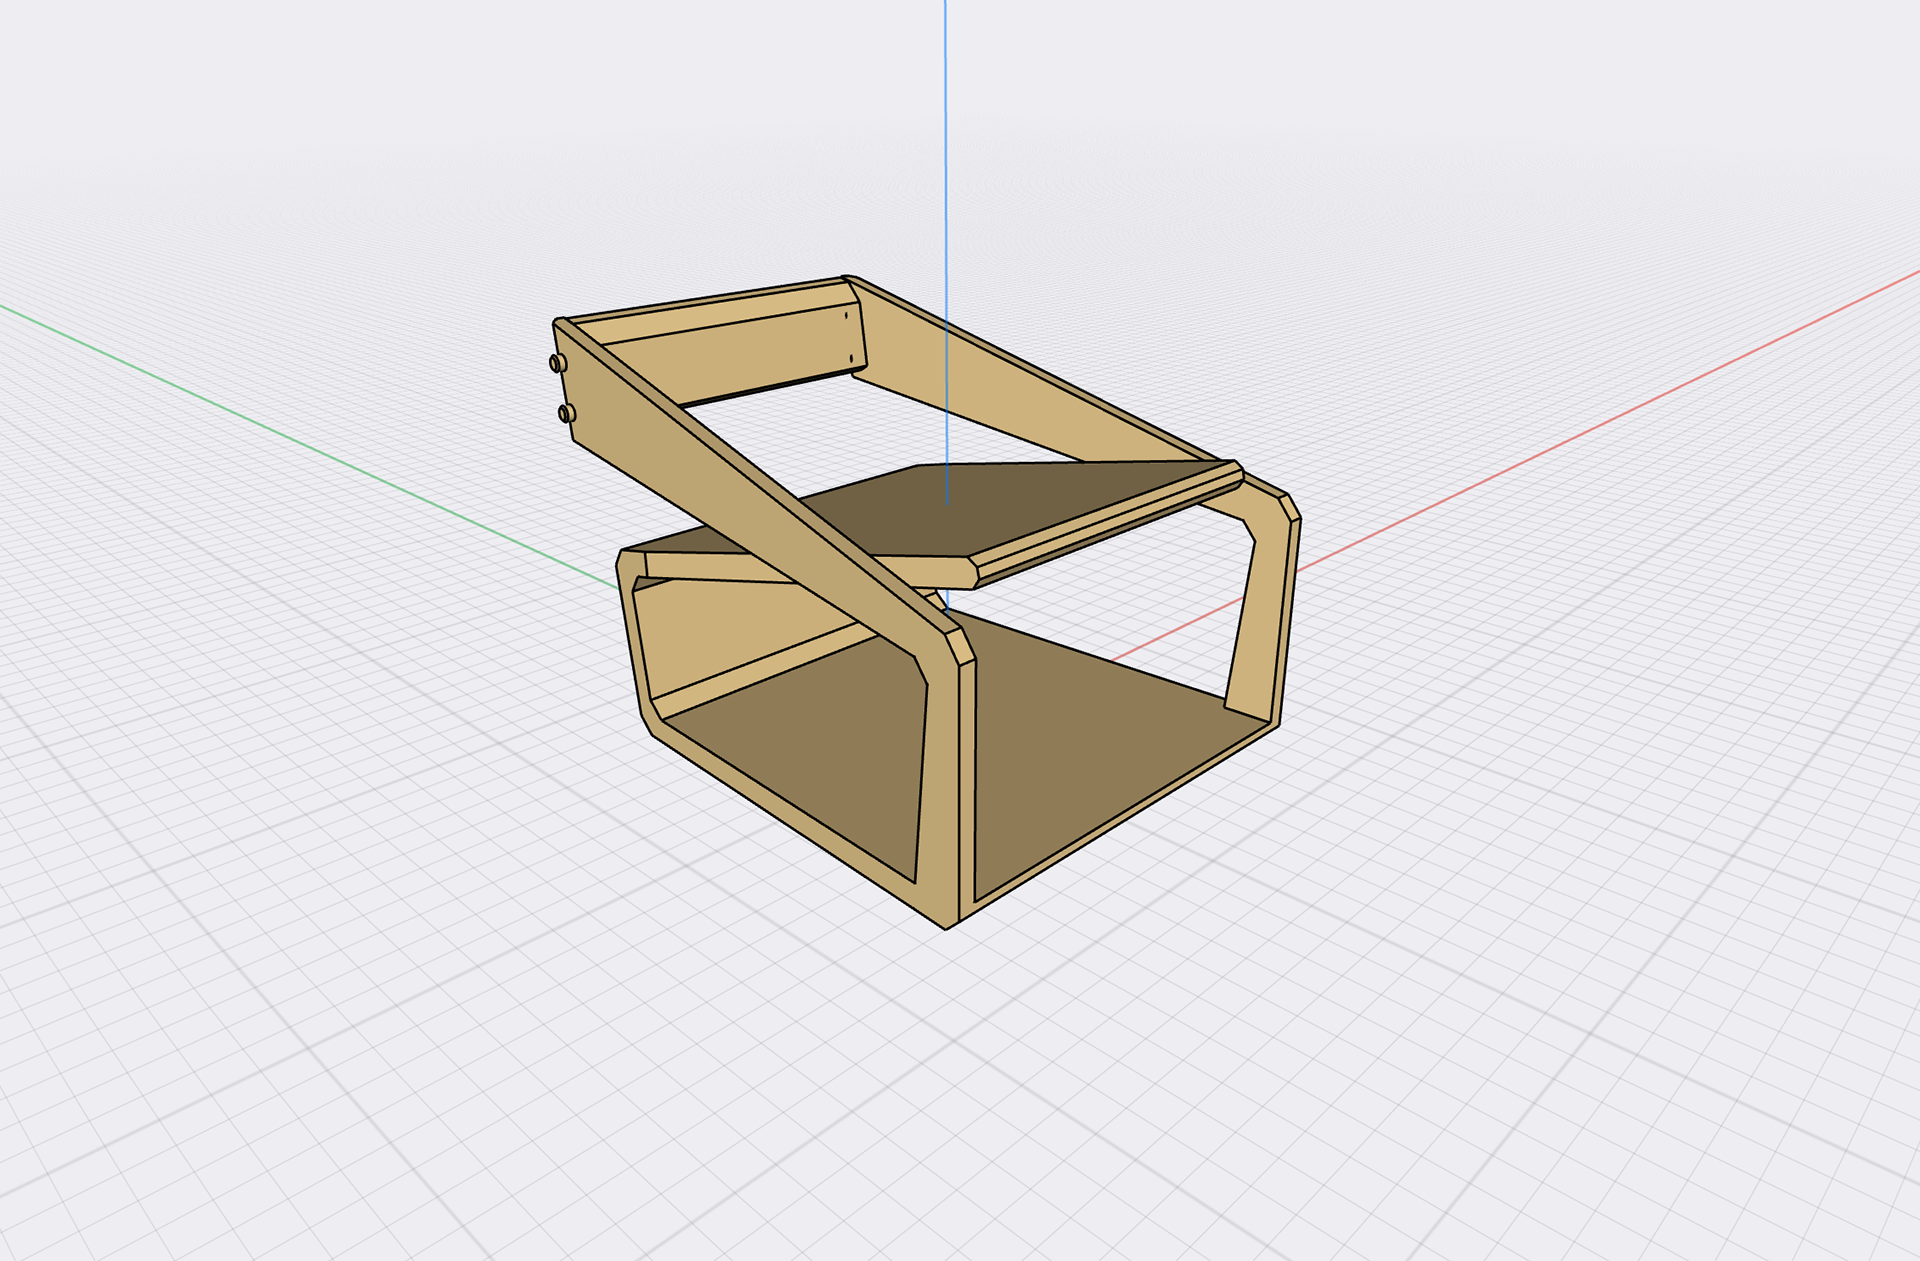Click the chamfered top corner of the right frame
This screenshot has height=1261, width=1920.
(x=1289, y=507)
